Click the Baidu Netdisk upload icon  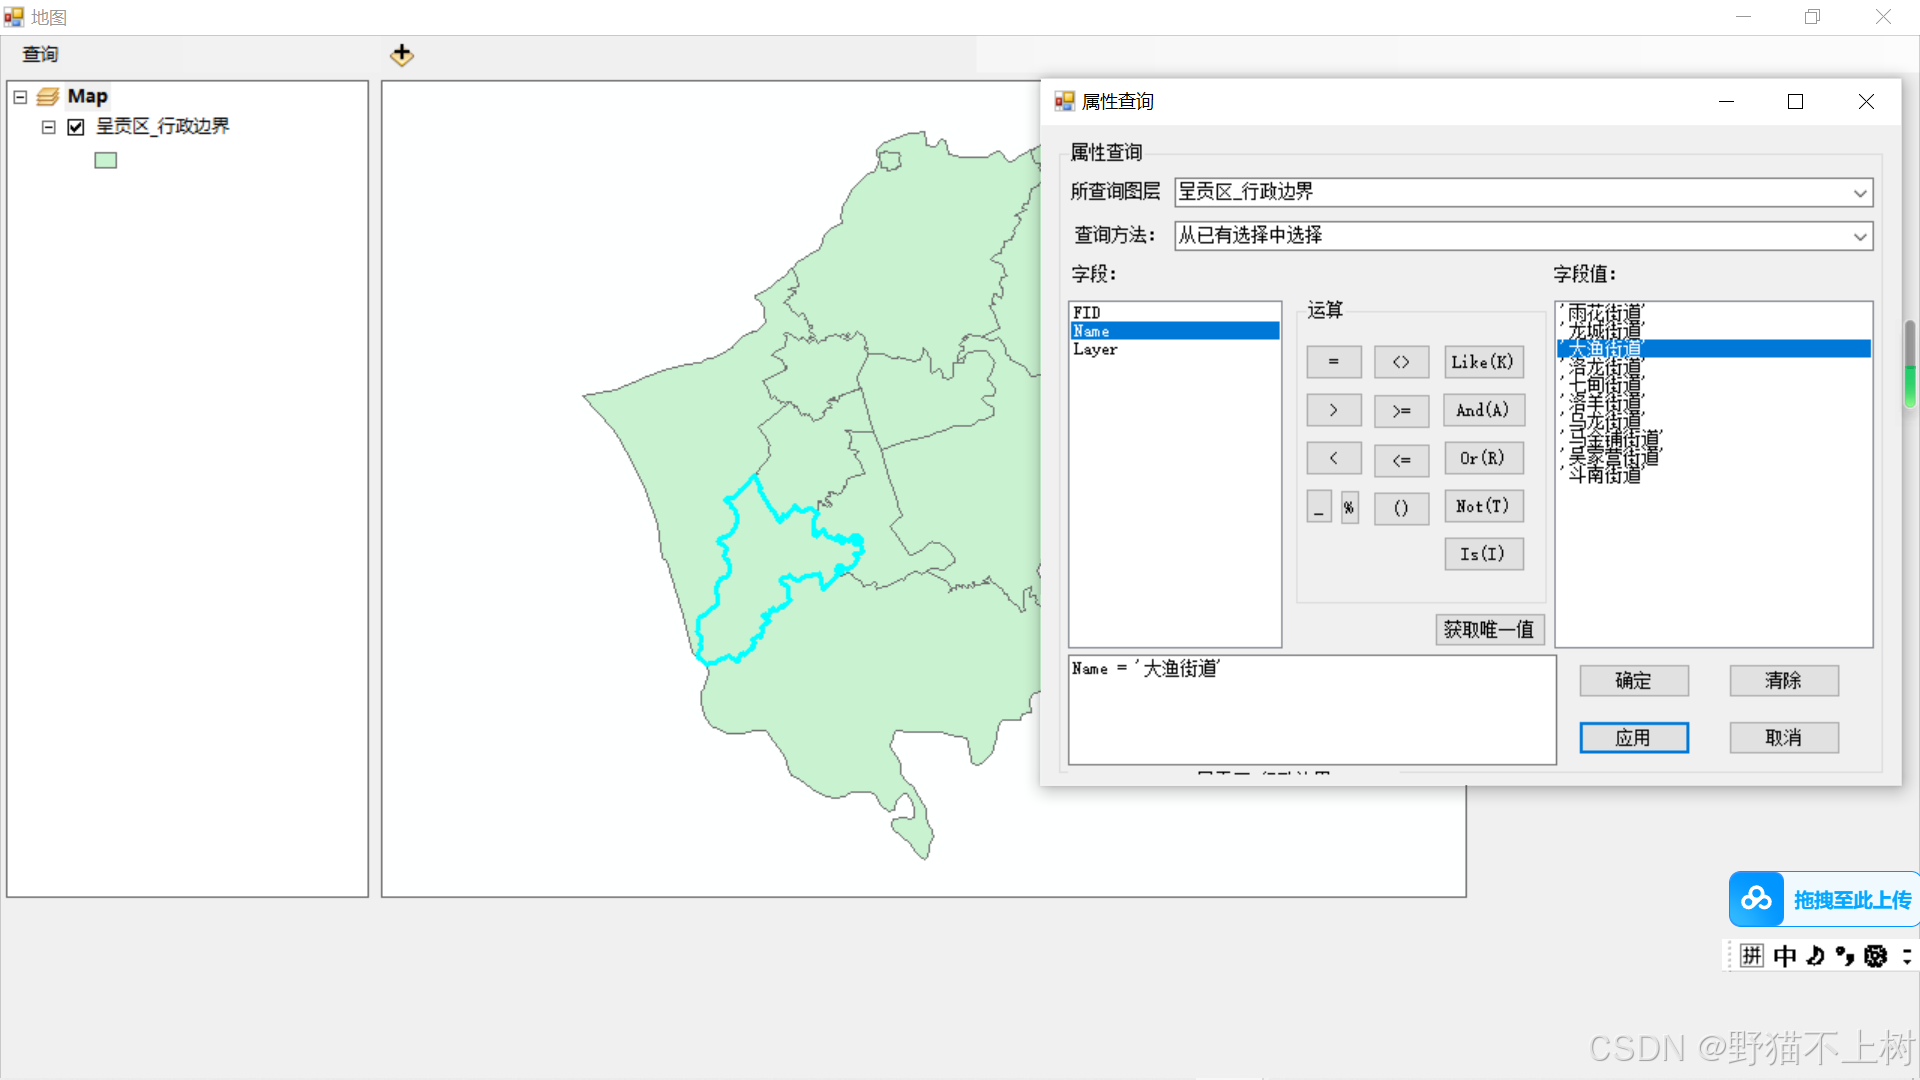click(1757, 899)
